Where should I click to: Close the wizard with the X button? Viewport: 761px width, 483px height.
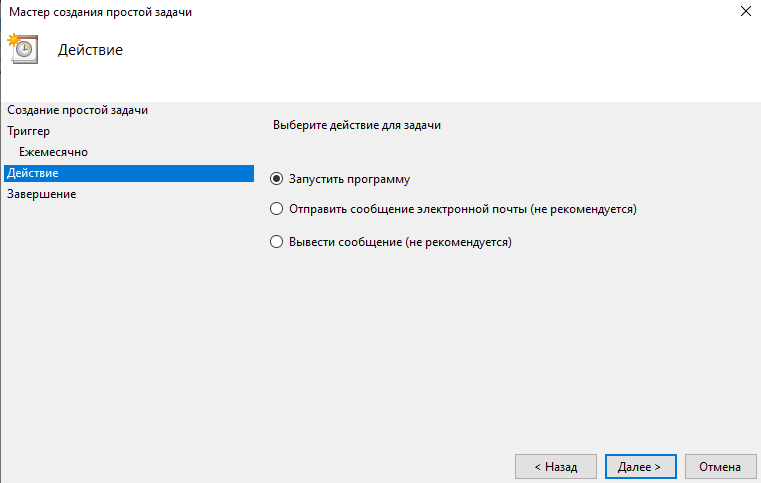[x=746, y=11]
